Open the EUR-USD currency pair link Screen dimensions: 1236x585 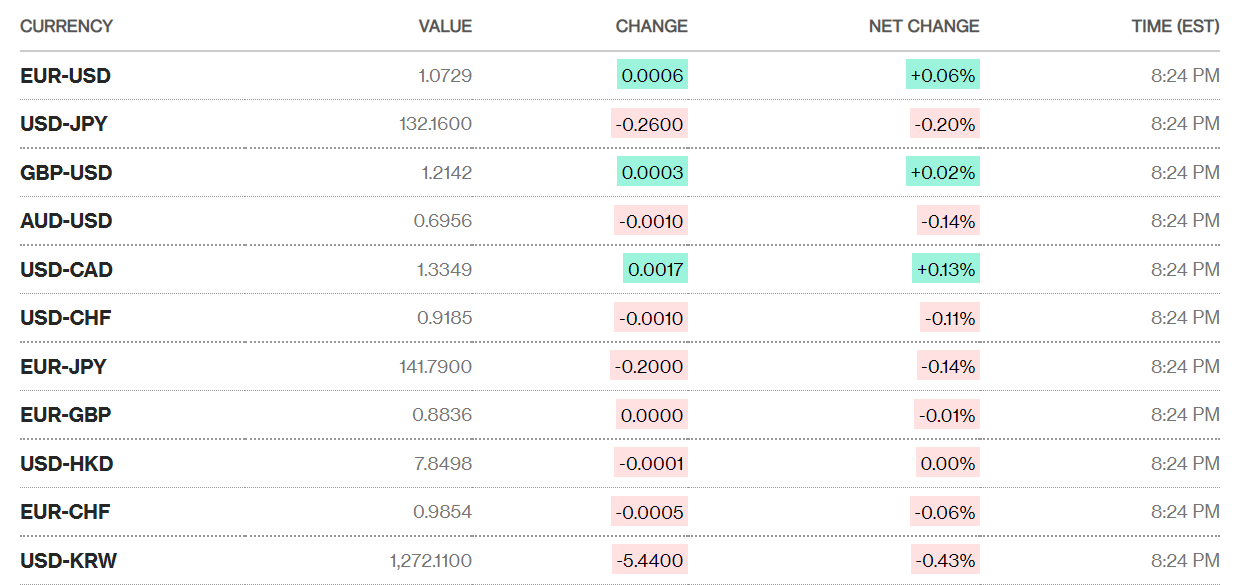(65, 76)
